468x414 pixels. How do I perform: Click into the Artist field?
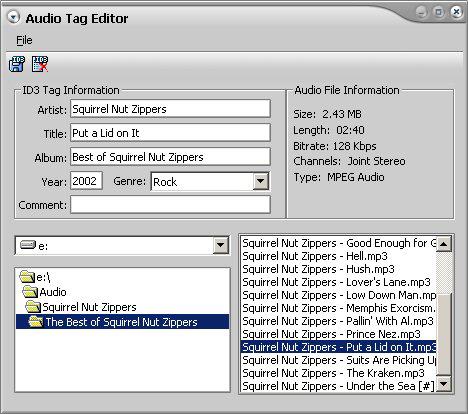point(170,109)
